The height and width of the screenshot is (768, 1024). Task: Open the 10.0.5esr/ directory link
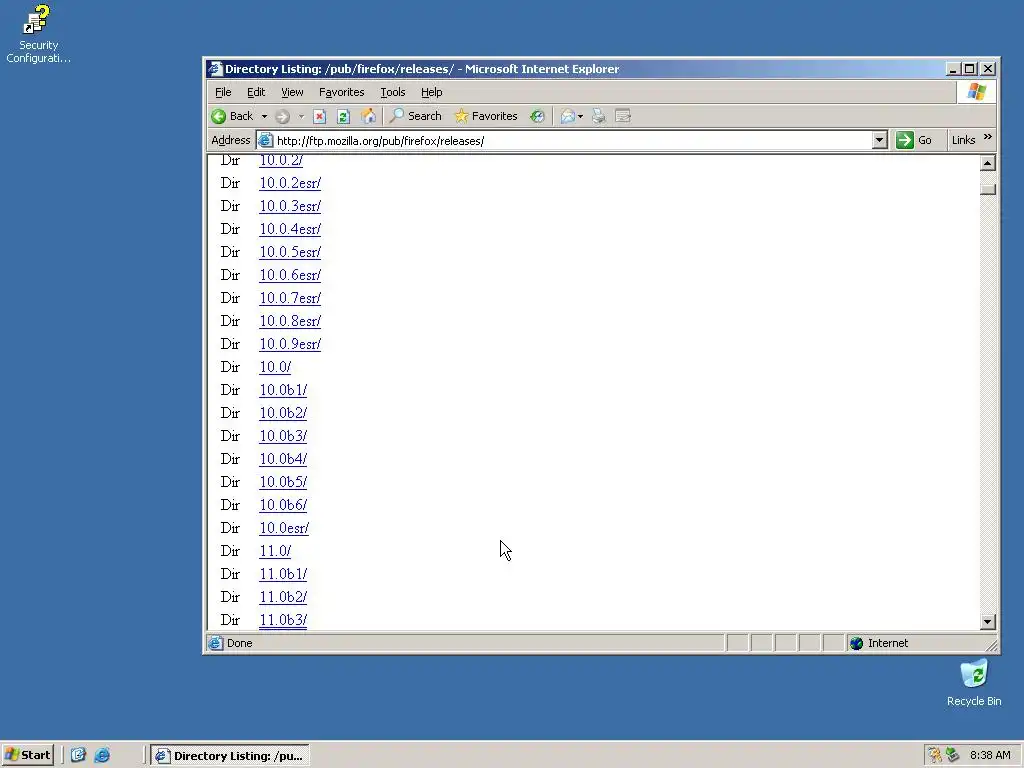point(290,252)
